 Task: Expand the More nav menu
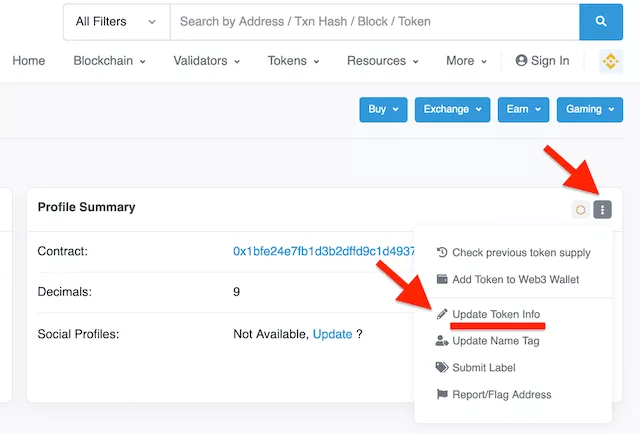pos(466,61)
